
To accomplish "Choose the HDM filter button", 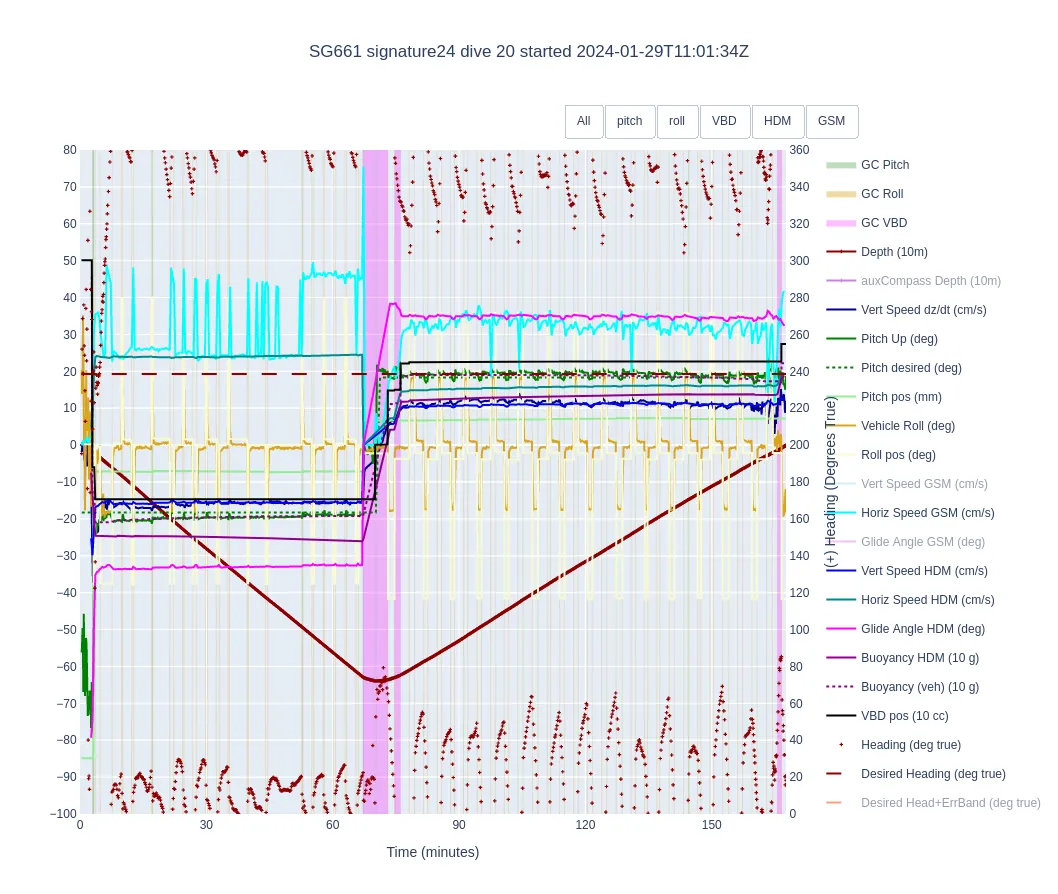I will click(777, 121).
